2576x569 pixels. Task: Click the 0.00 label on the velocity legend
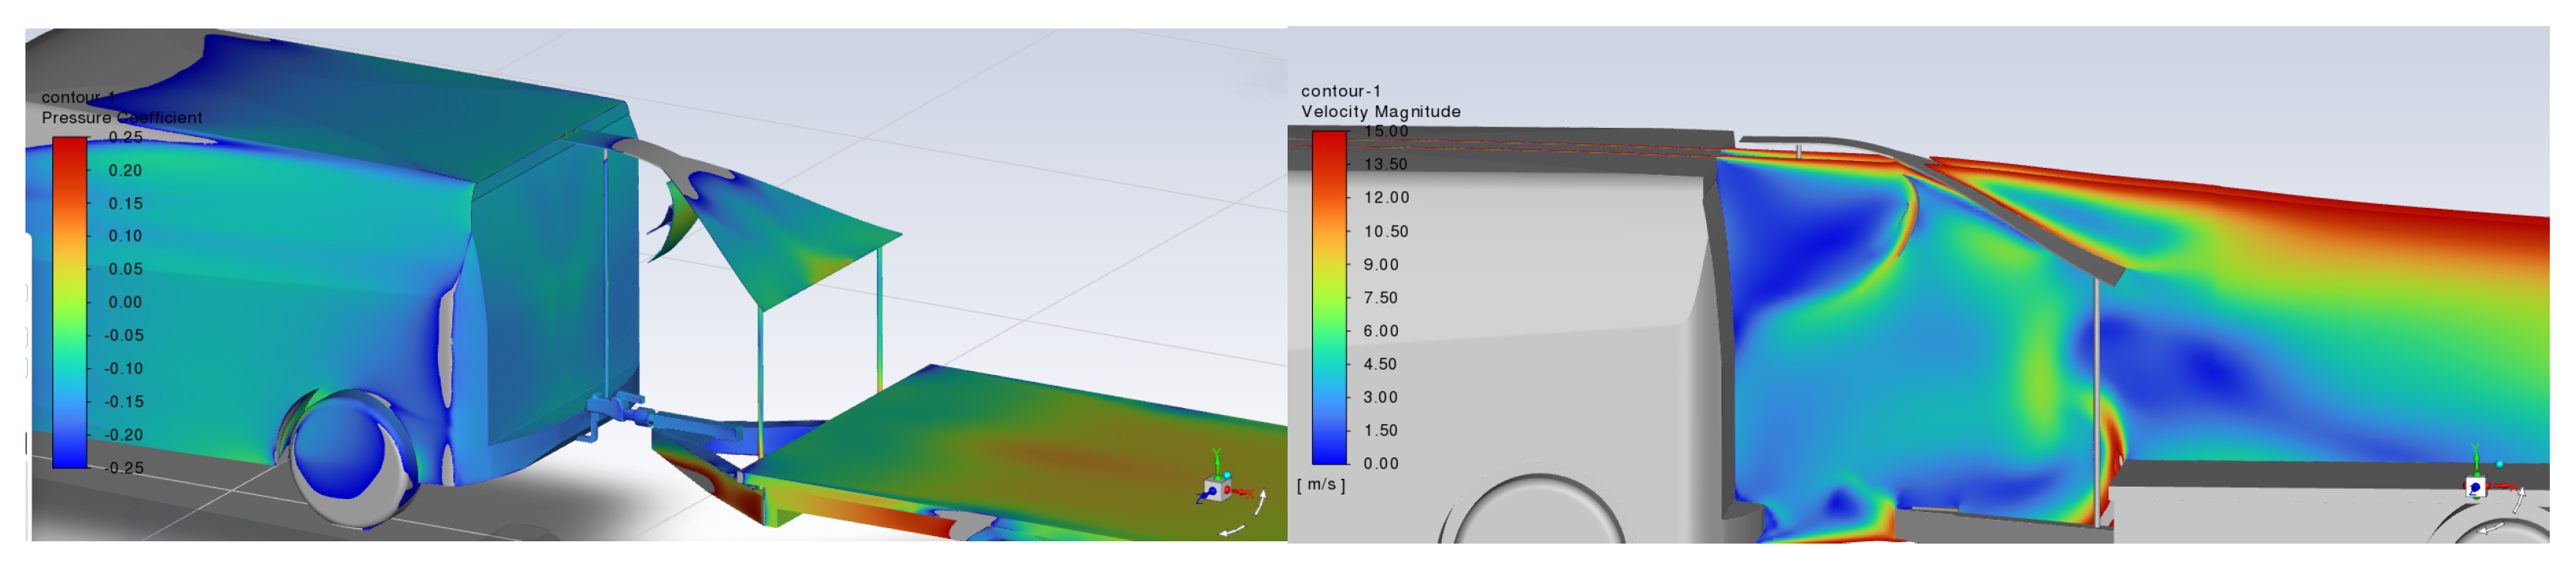pos(1380,463)
